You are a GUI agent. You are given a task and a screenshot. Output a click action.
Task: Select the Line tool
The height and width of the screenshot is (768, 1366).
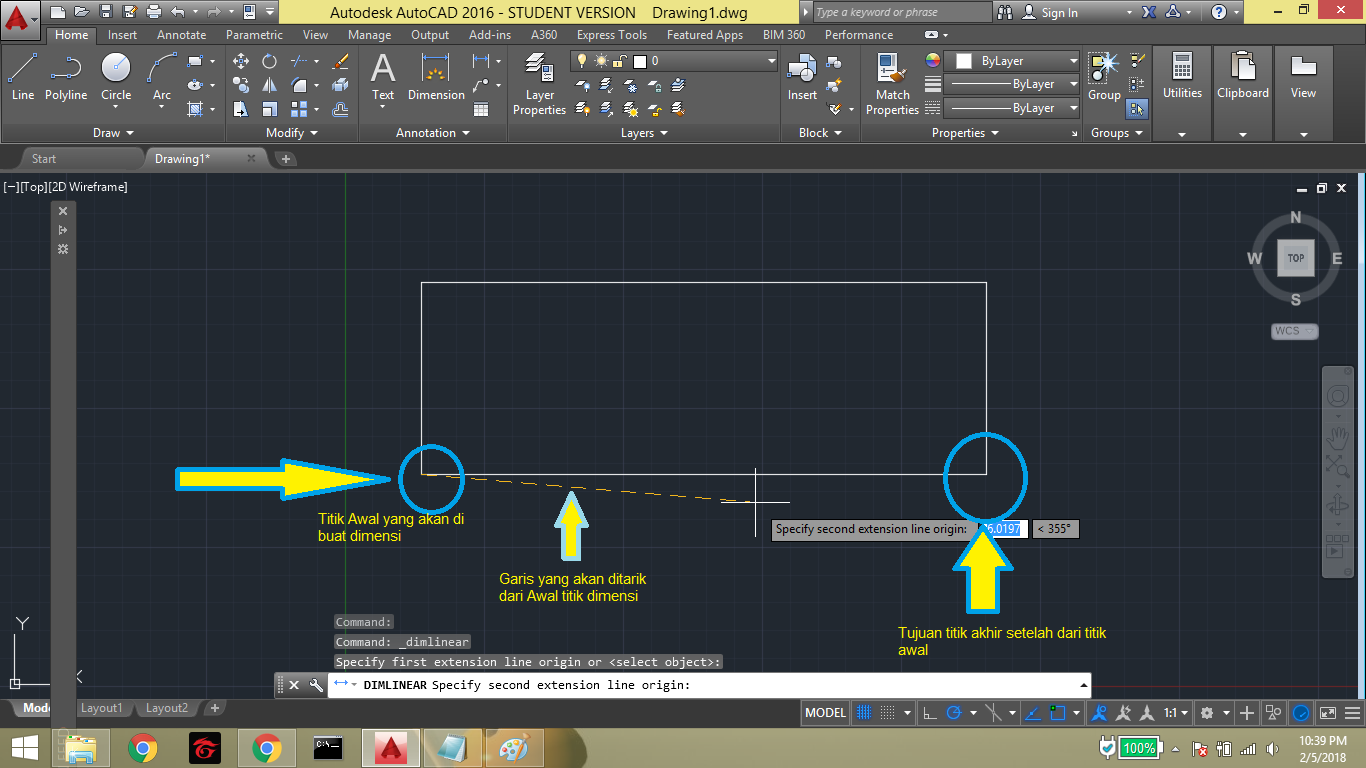[22, 70]
